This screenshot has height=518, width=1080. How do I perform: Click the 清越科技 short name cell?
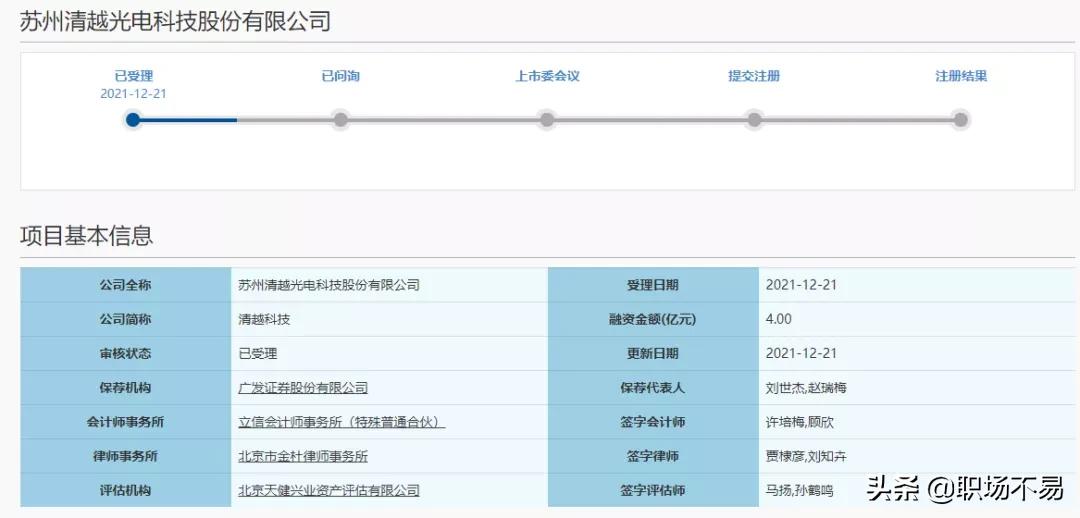pos(389,319)
